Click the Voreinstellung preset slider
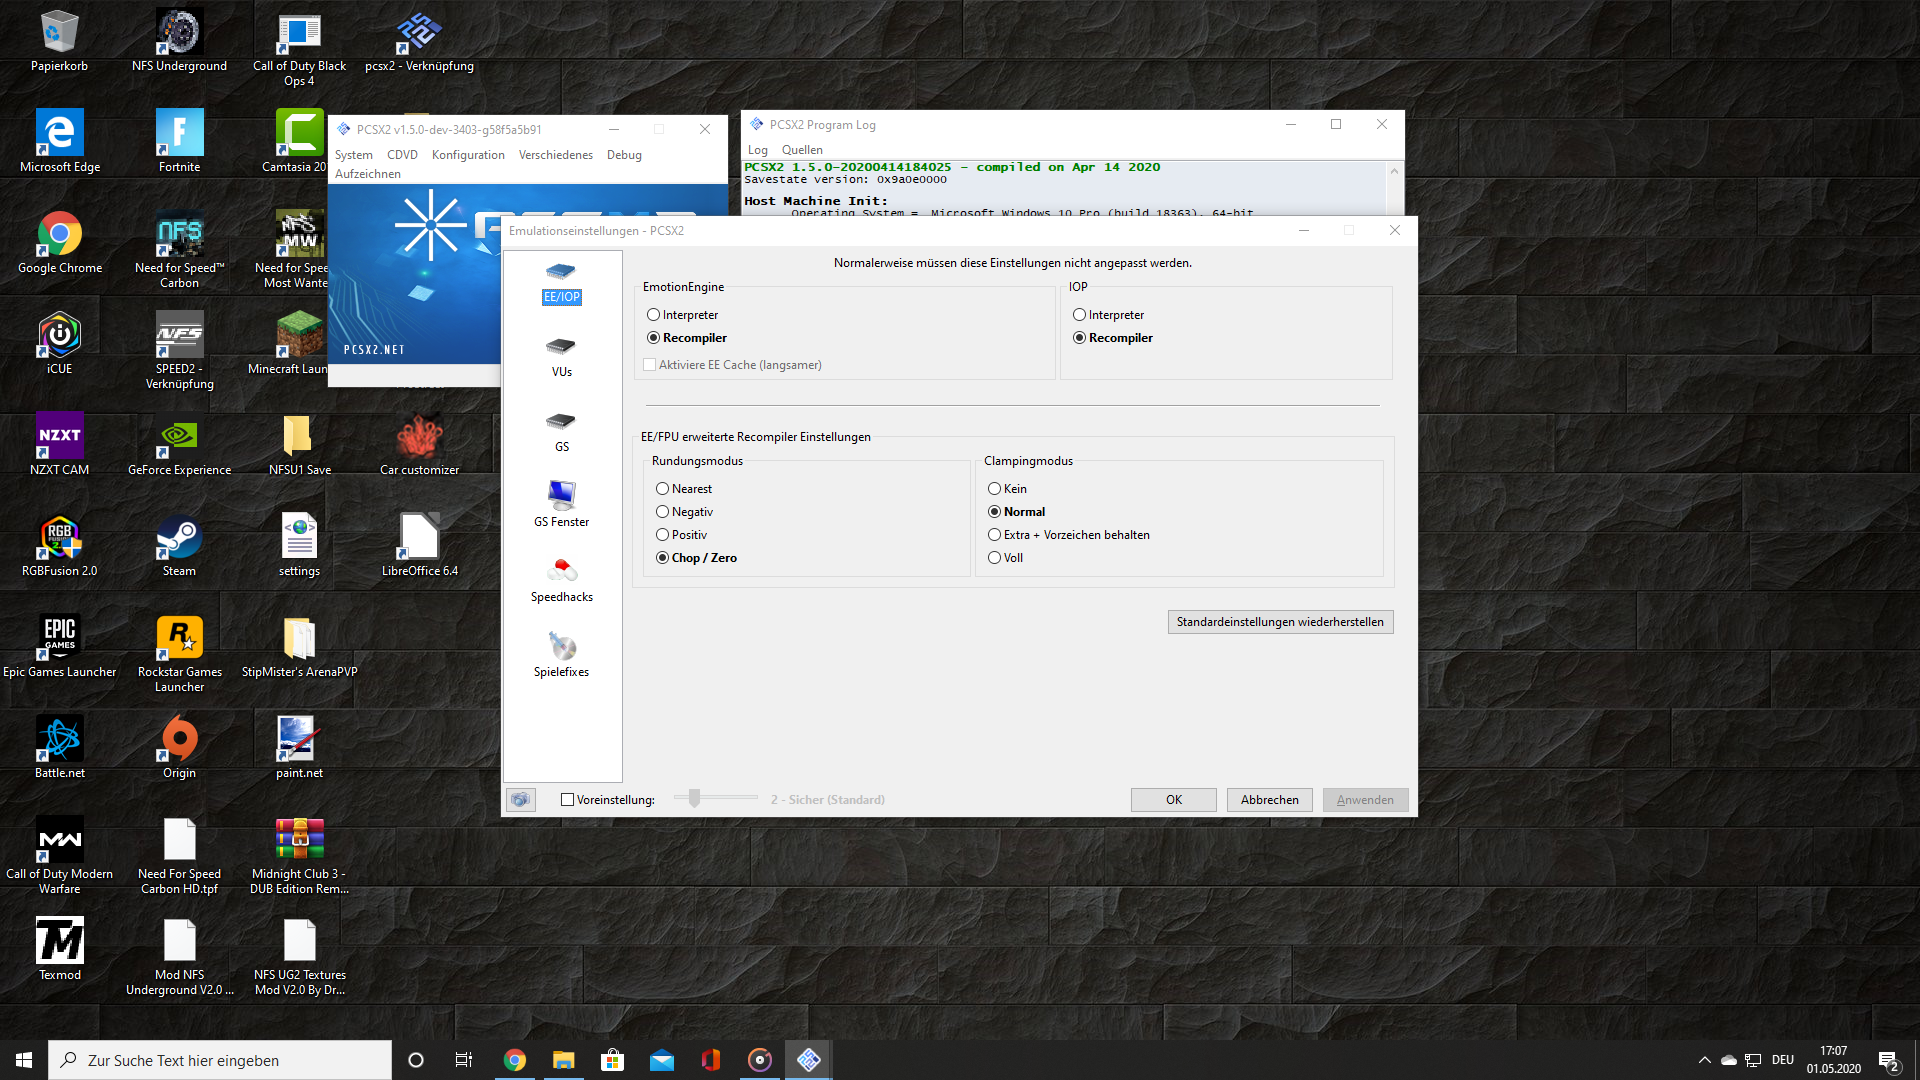 click(x=694, y=798)
